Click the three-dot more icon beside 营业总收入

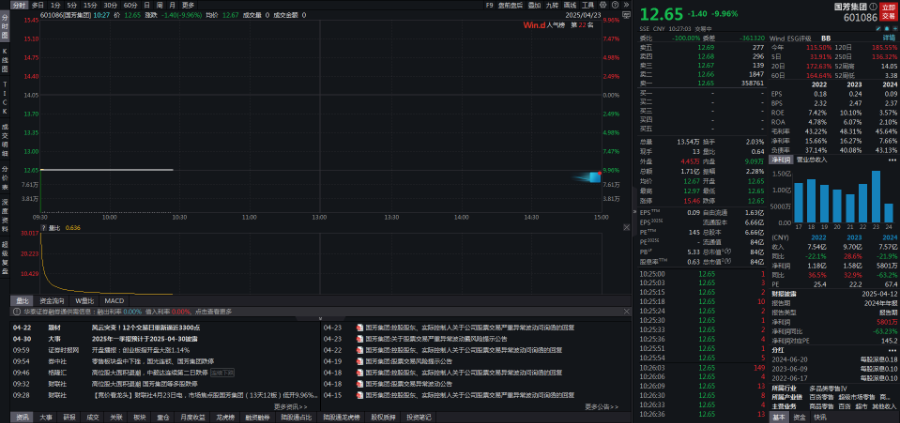coord(892,160)
